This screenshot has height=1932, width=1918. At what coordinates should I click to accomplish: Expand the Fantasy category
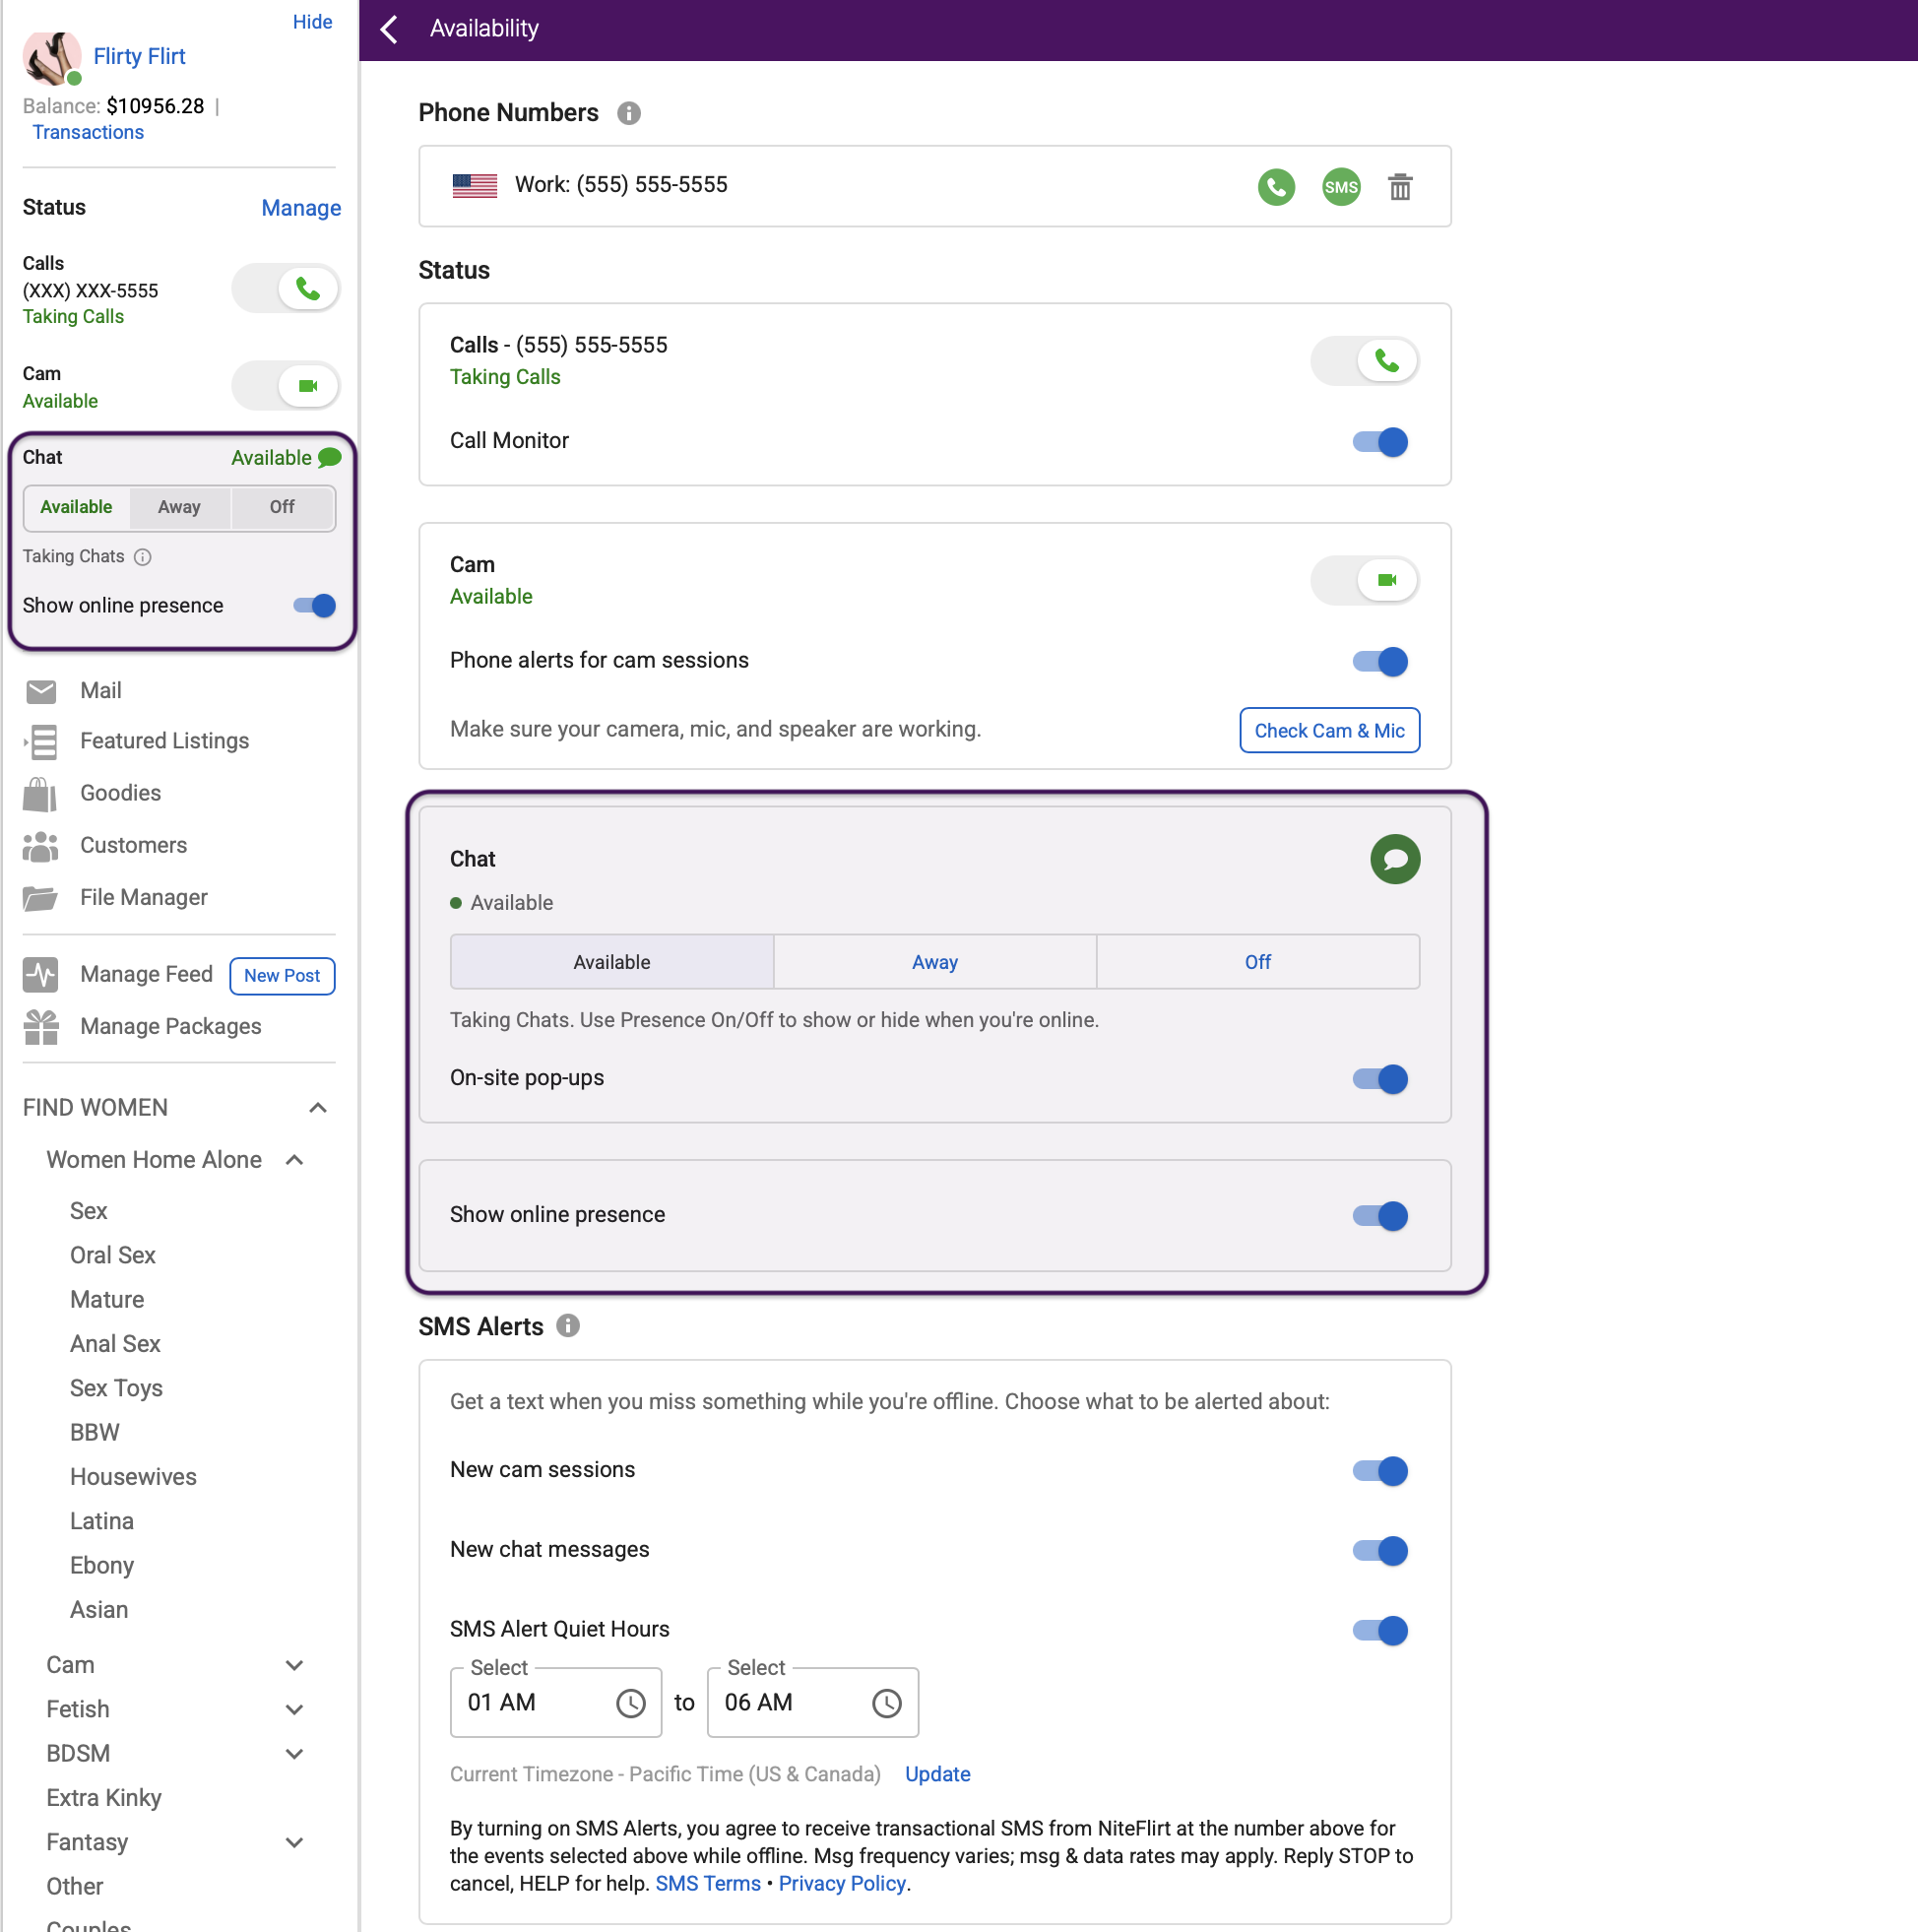pyautogui.click(x=295, y=1843)
